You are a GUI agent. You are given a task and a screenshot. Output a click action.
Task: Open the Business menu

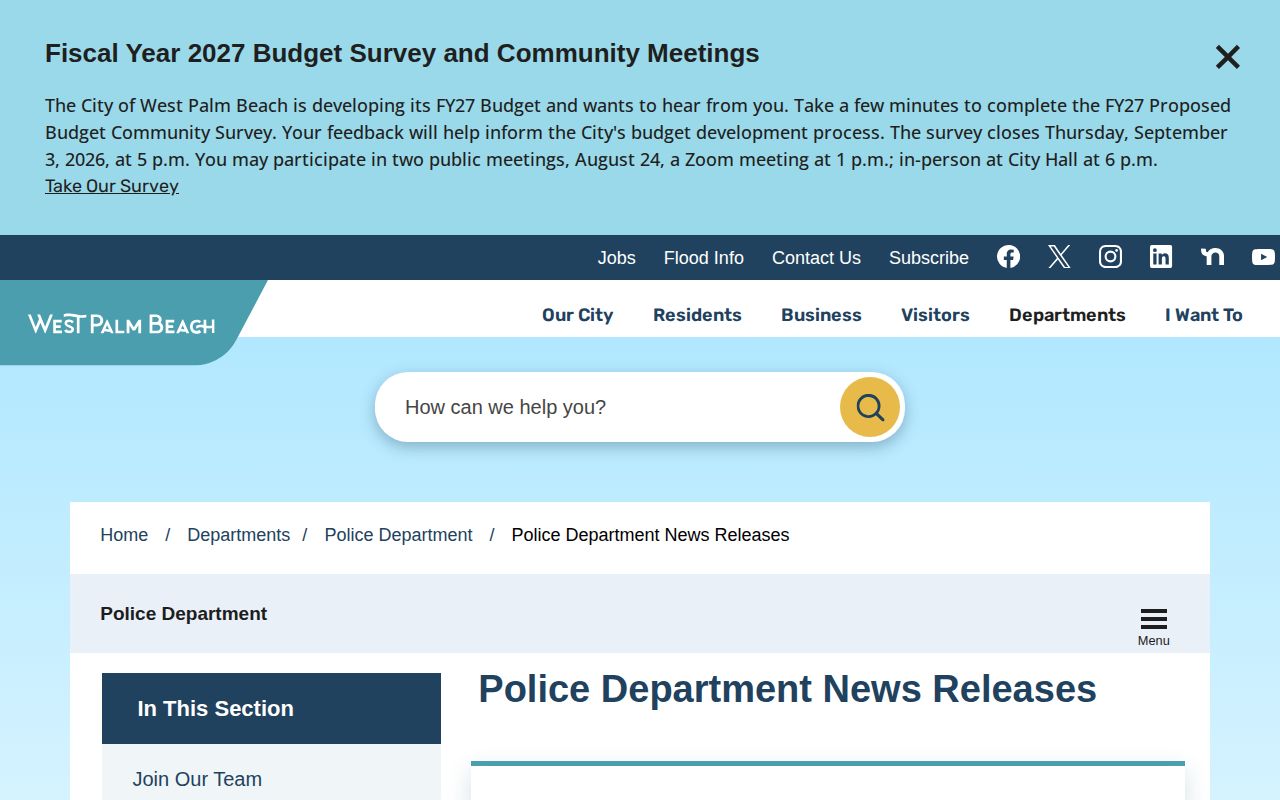(821, 315)
